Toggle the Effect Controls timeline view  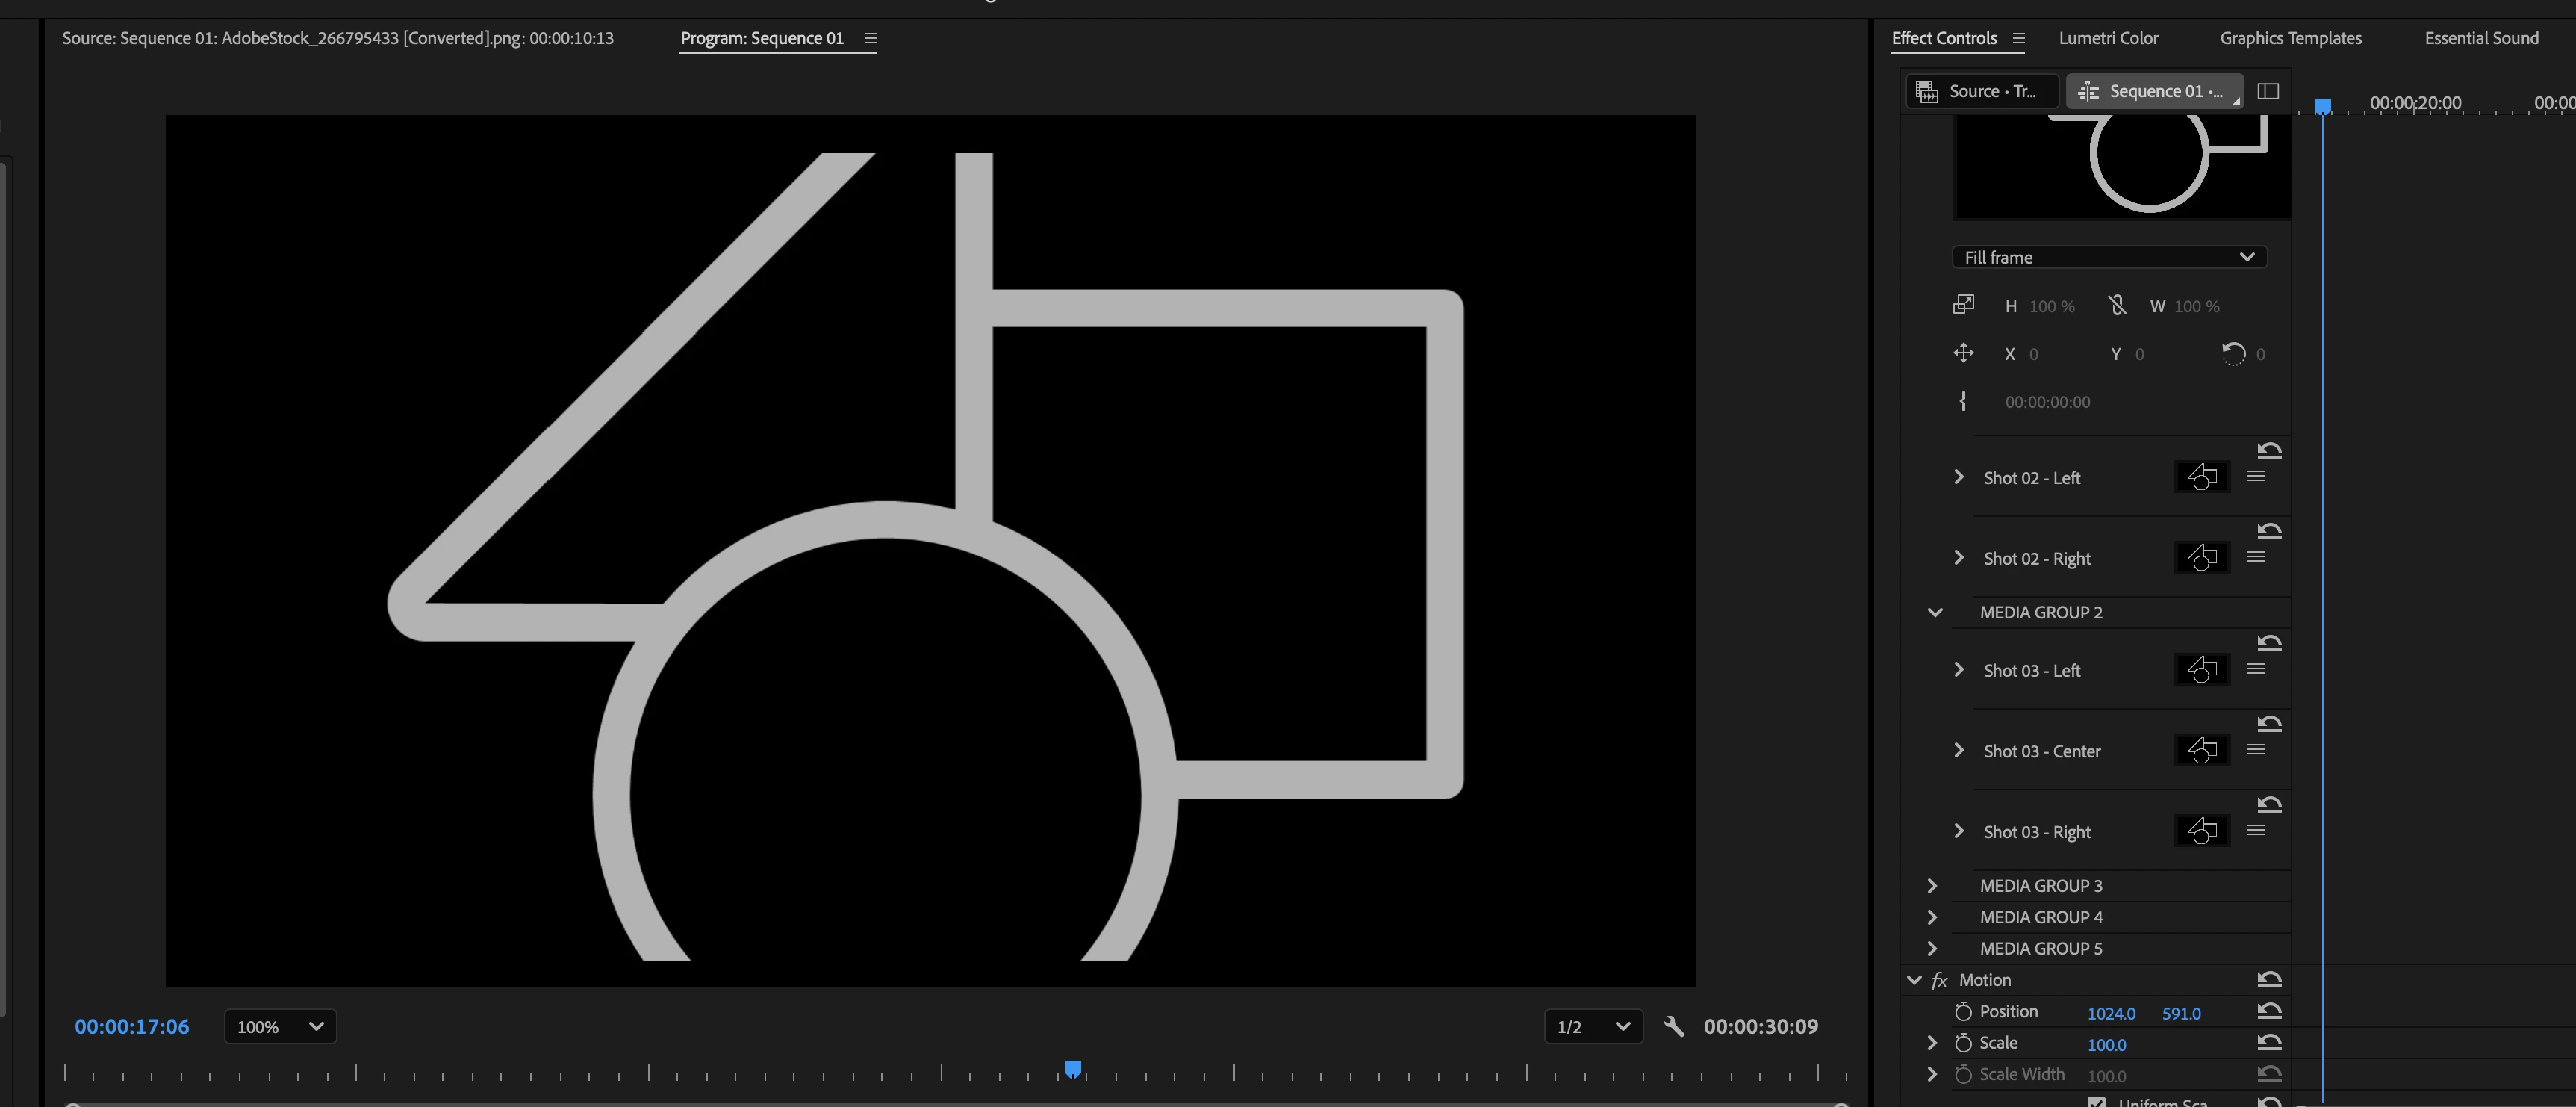click(x=2268, y=91)
